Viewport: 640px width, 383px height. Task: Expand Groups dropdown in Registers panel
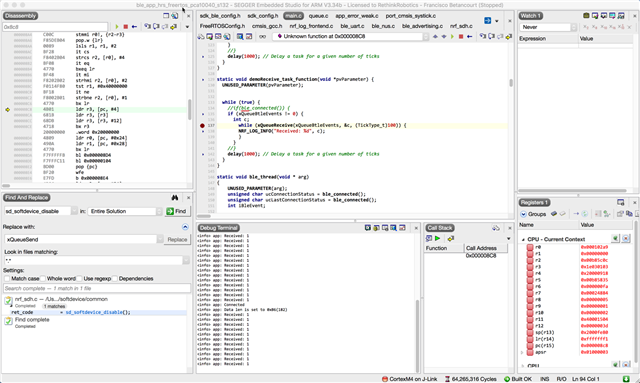pos(523,214)
